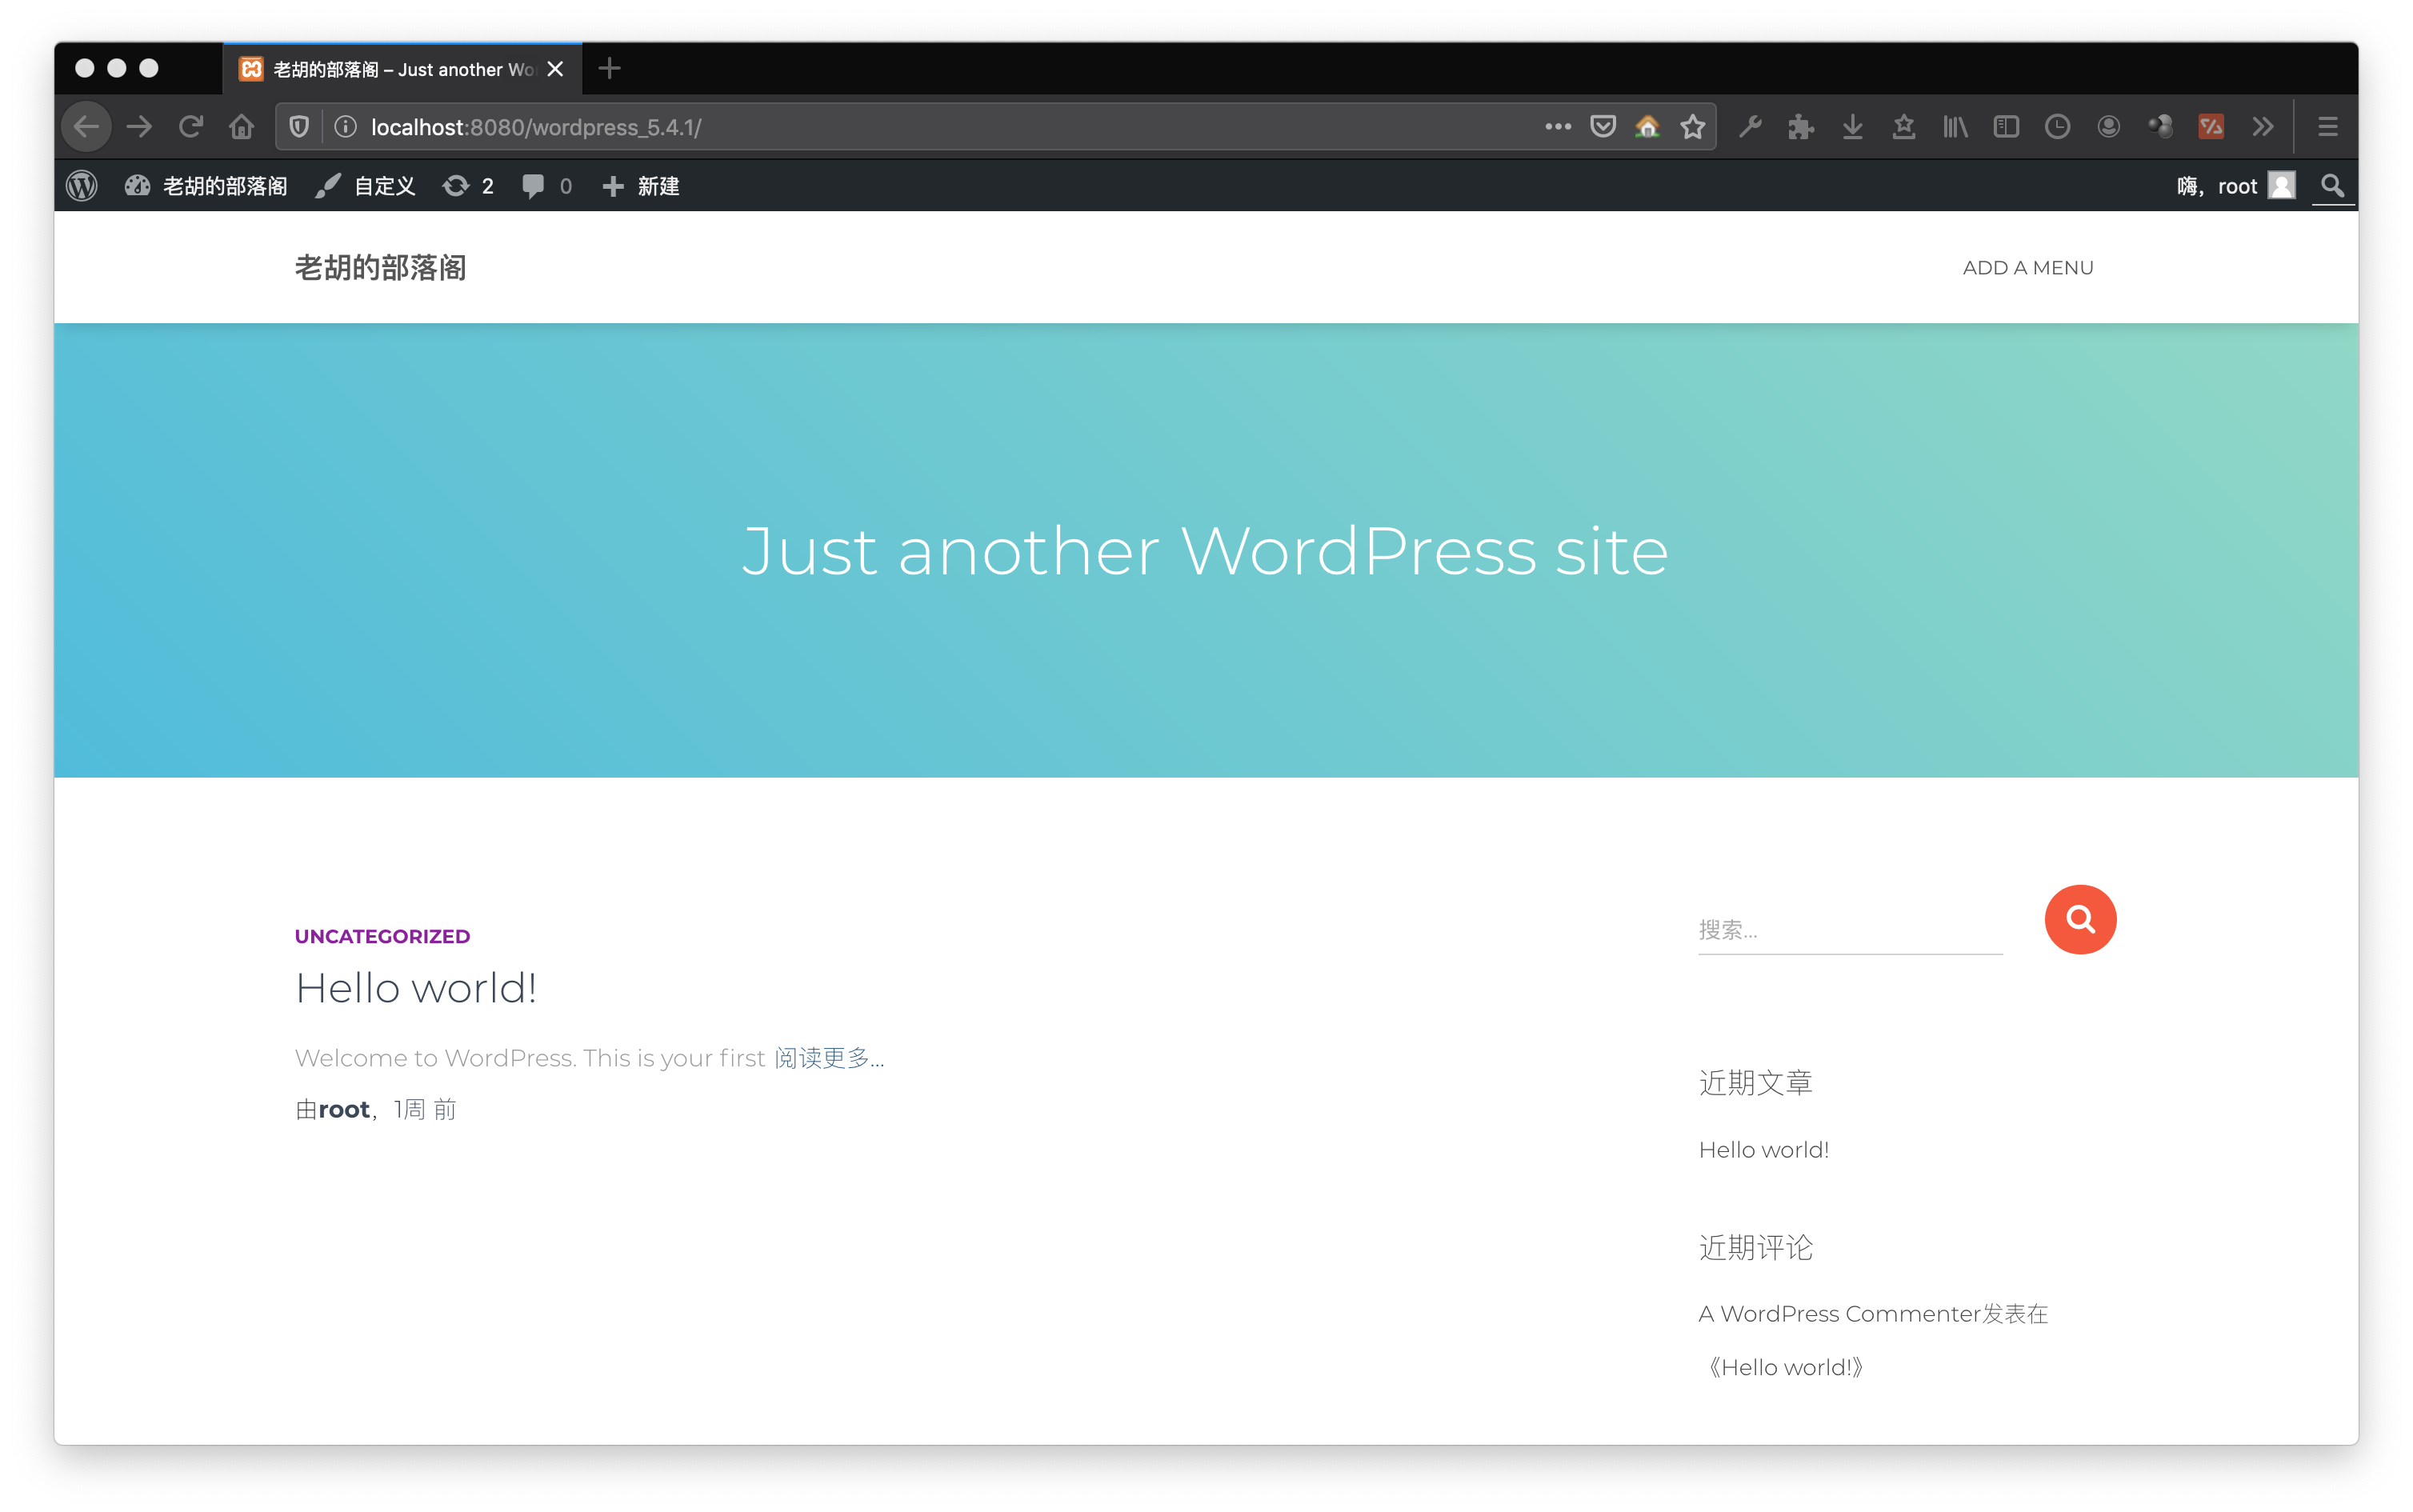2413x1512 pixels.
Task: Open bookmarks menu star-tray icon
Action: [x=1903, y=127]
